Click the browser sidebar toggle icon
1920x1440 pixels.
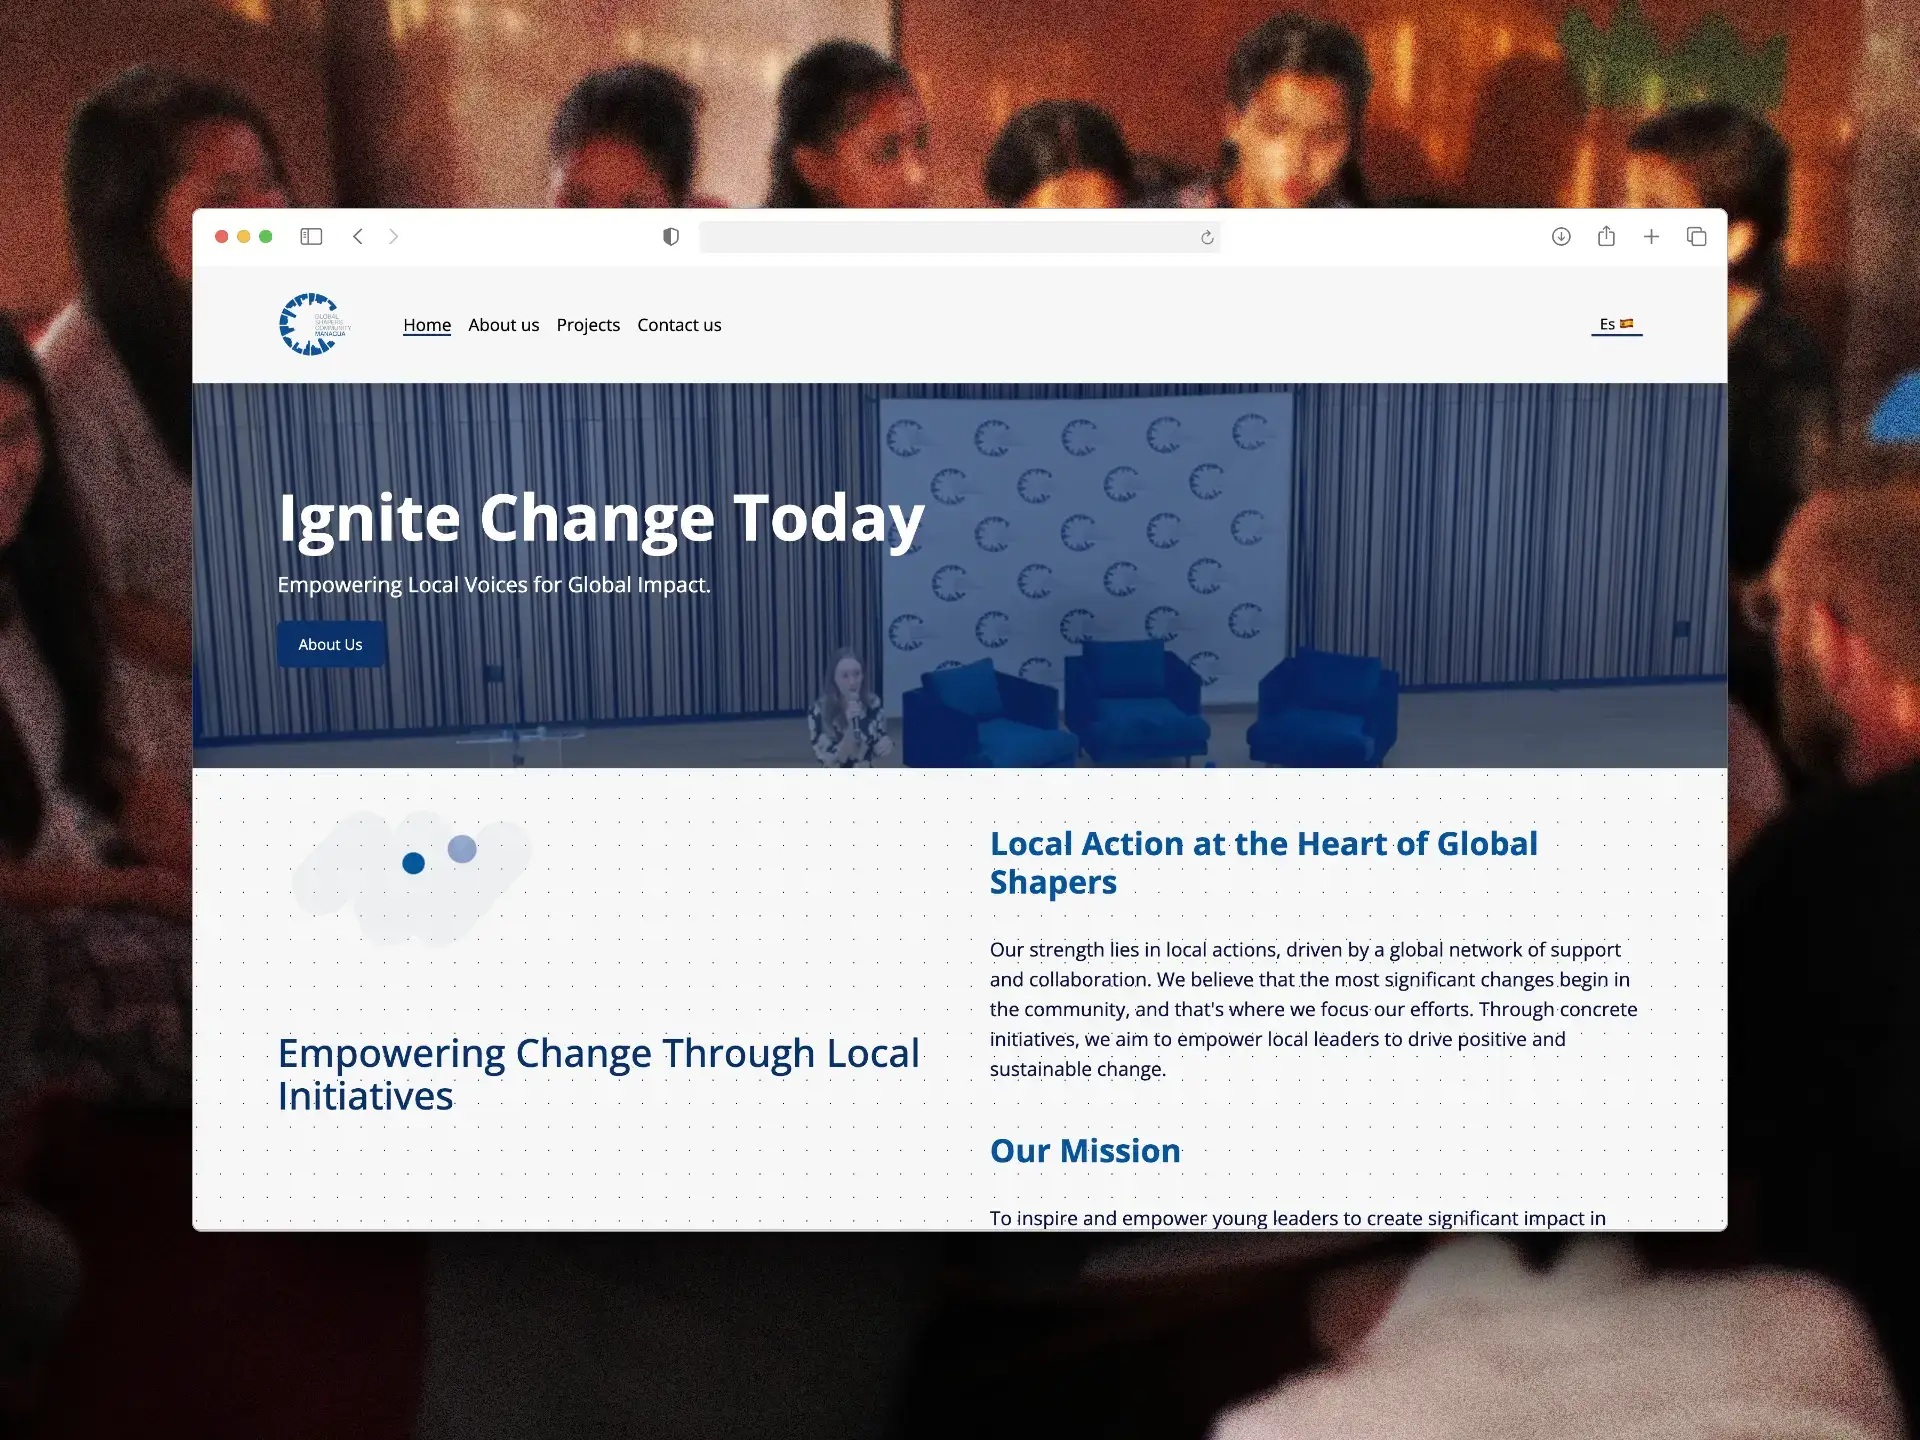click(311, 236)
